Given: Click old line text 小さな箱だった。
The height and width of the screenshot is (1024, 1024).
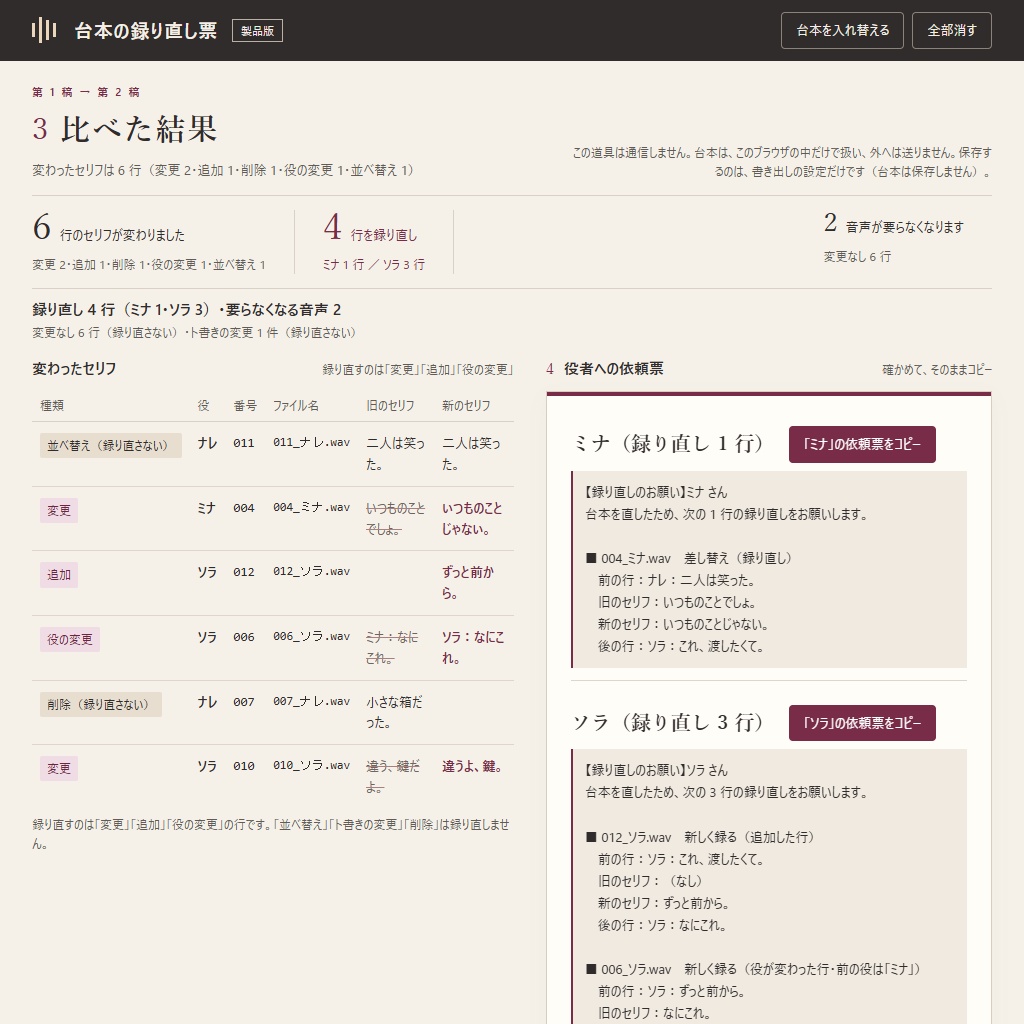Looking at the screenshot, I should pos(394,712).
